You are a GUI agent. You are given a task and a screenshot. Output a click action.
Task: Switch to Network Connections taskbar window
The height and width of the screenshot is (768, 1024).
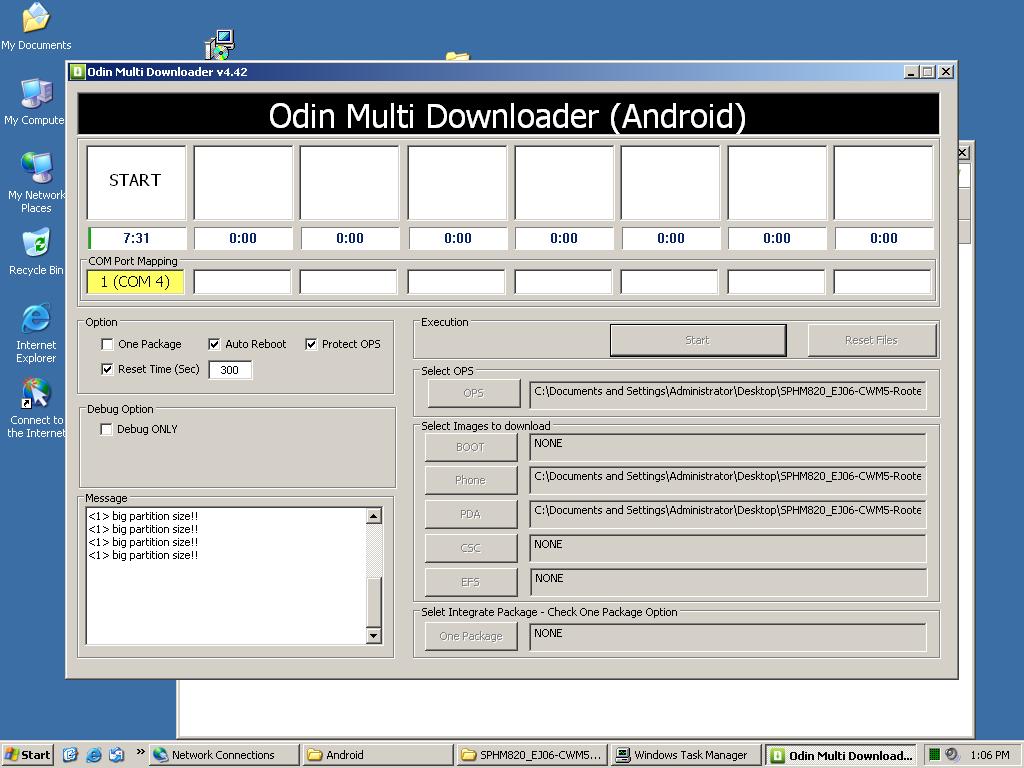pos(224,755)
